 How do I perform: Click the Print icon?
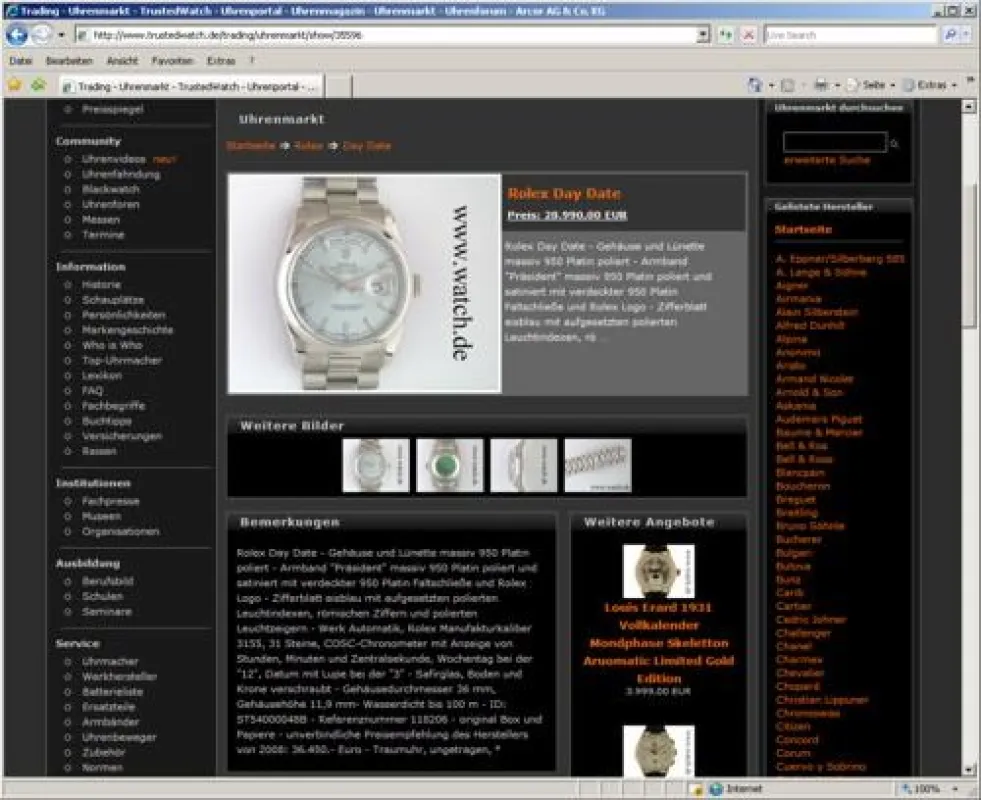tap(821, 84)
